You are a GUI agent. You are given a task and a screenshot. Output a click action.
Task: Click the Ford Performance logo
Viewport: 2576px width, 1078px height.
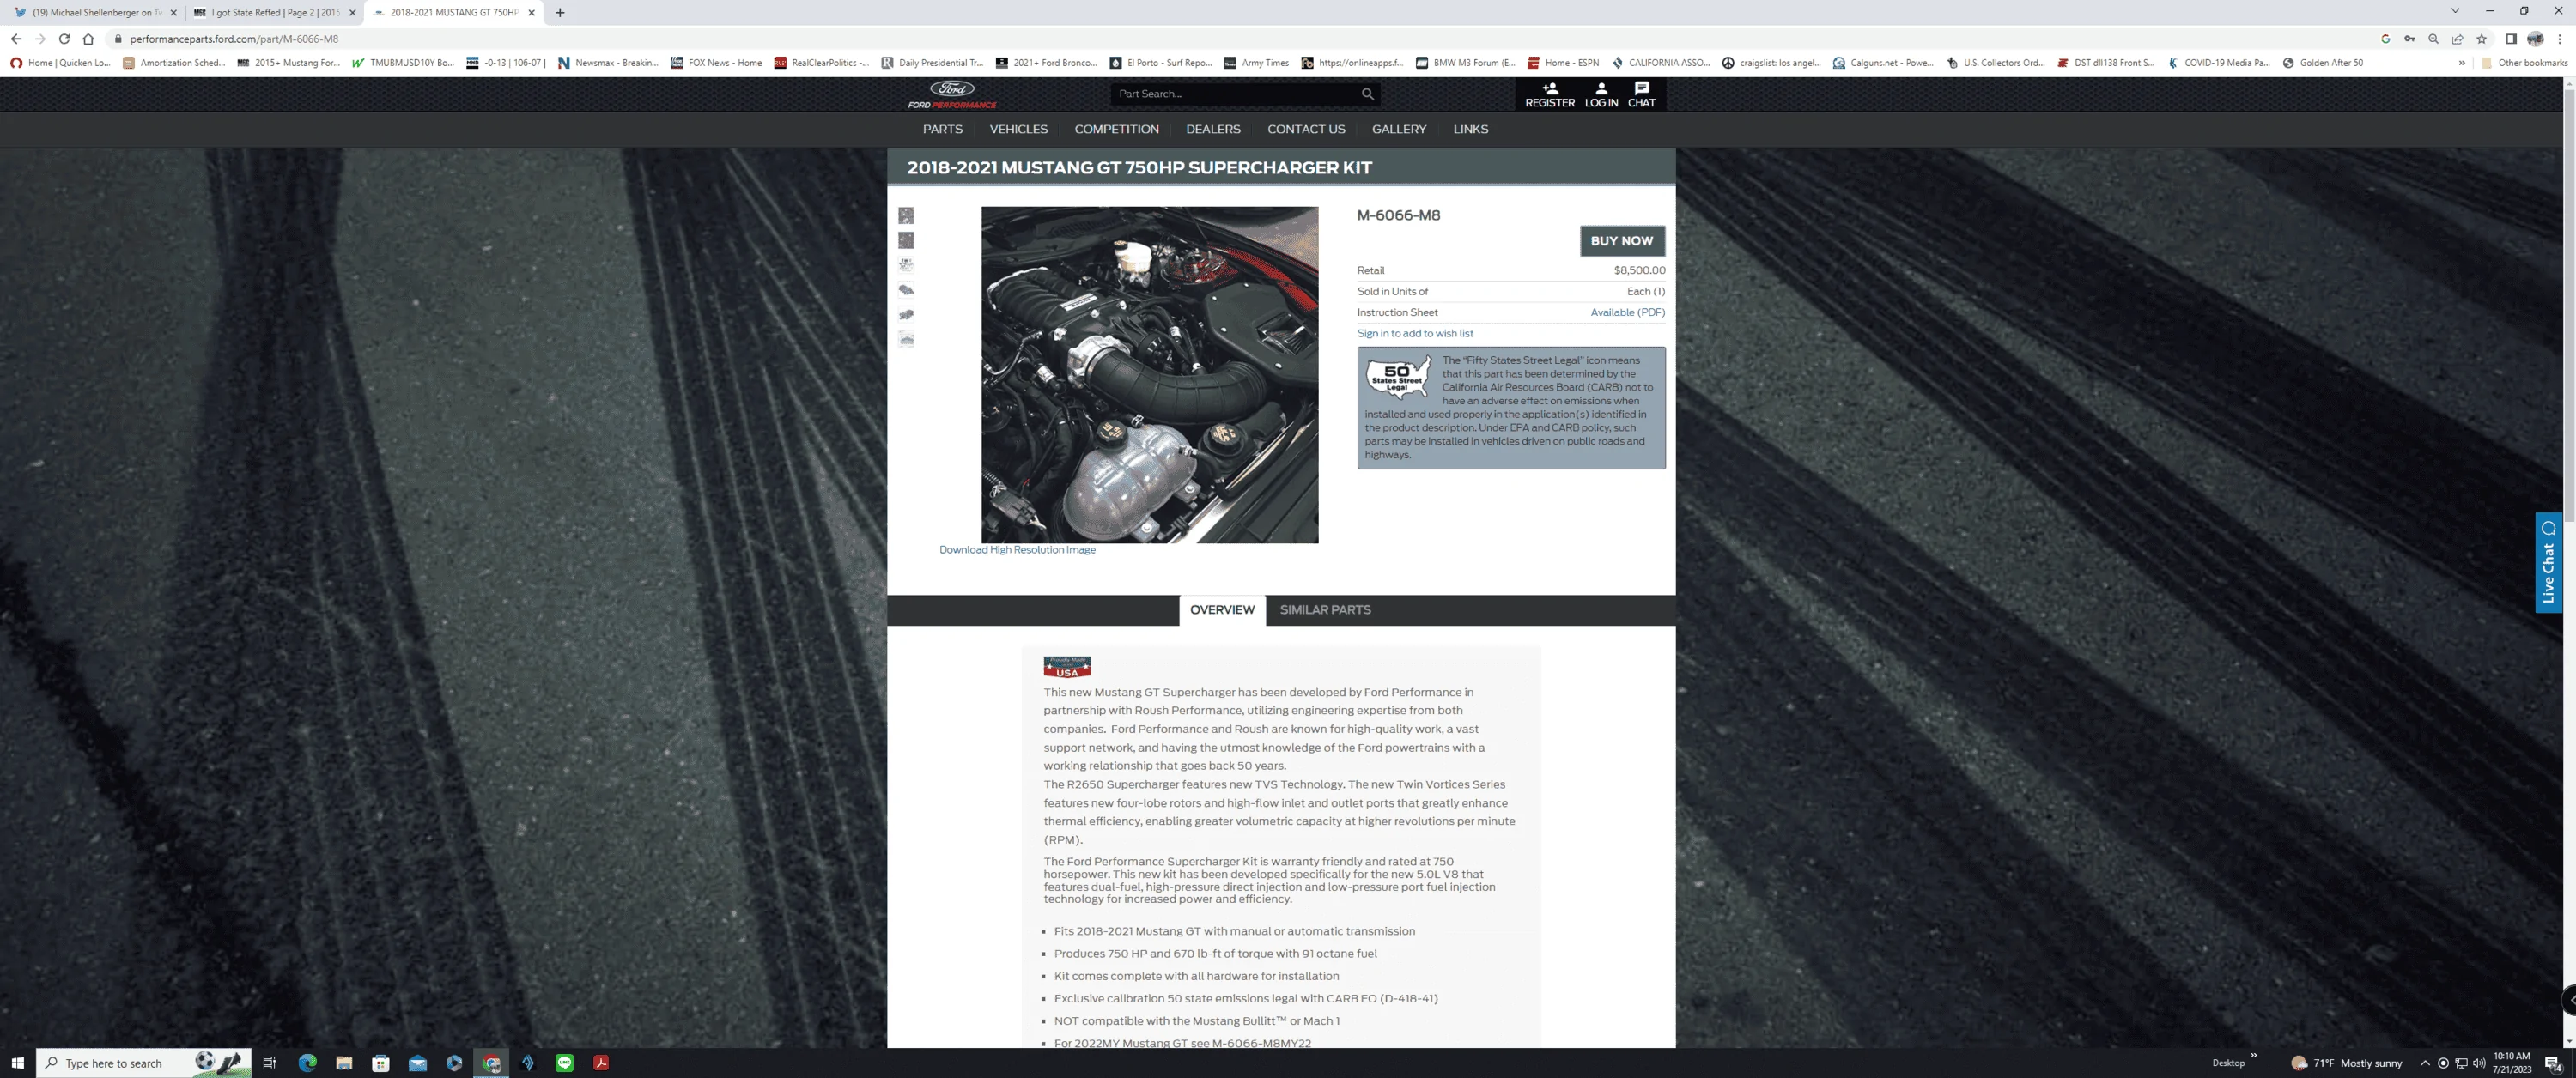(951, 94)
